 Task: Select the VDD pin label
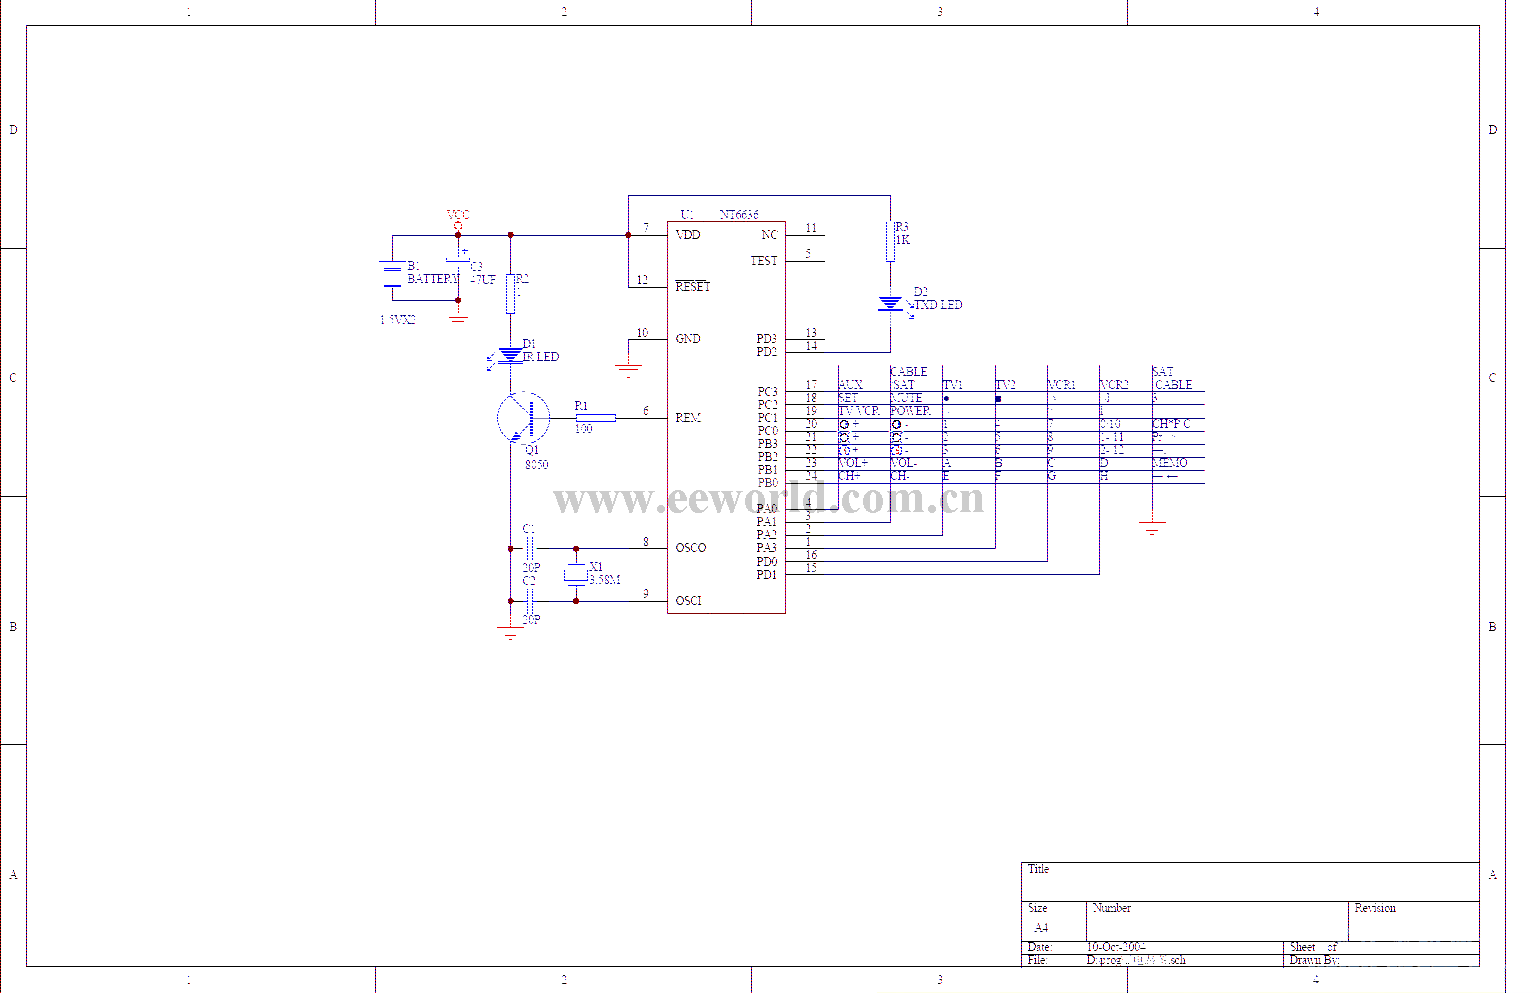688,235
